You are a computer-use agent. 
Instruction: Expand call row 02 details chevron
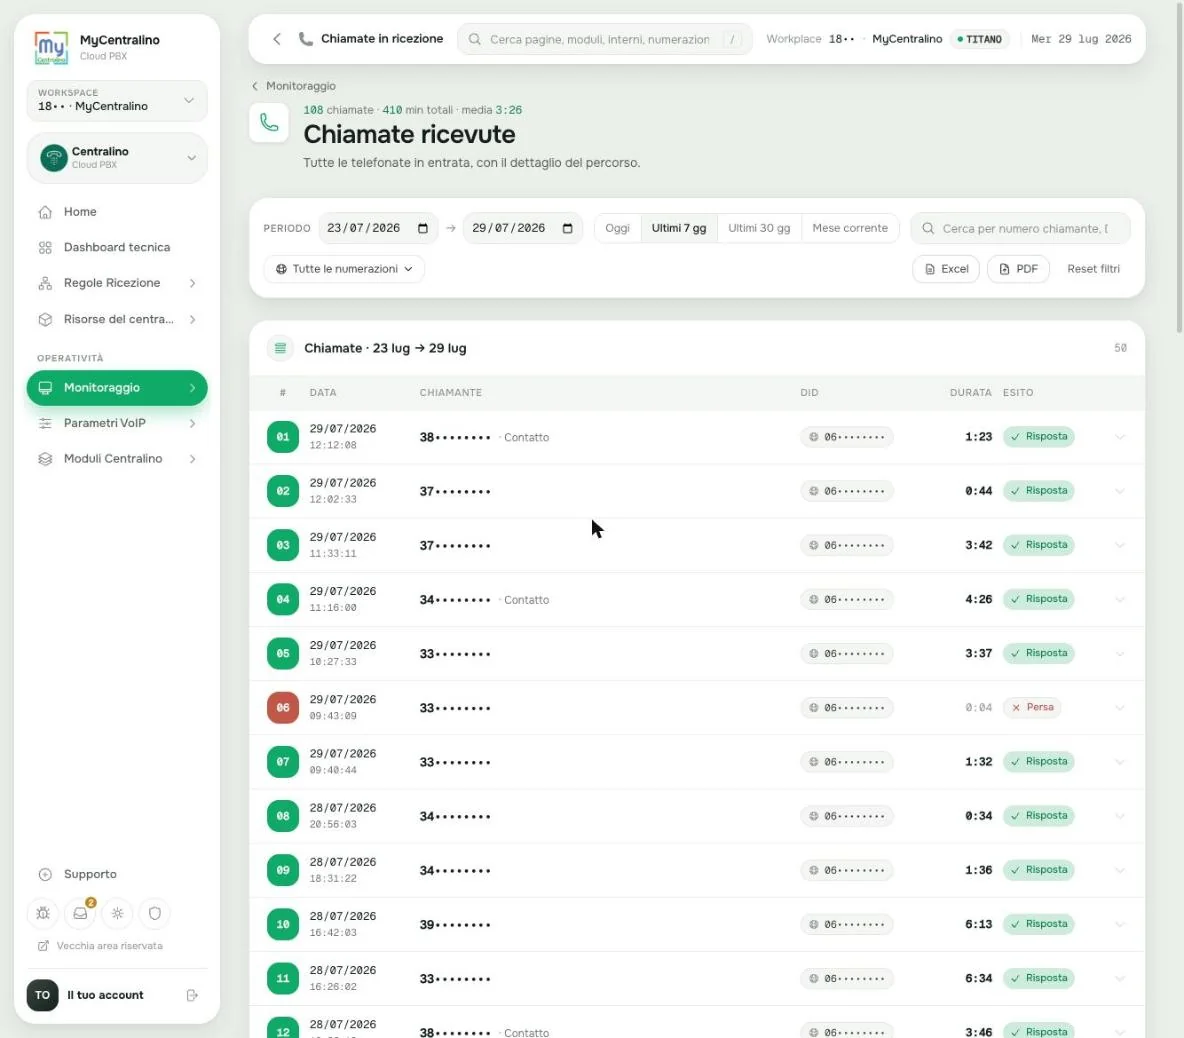pos(1120,491)
